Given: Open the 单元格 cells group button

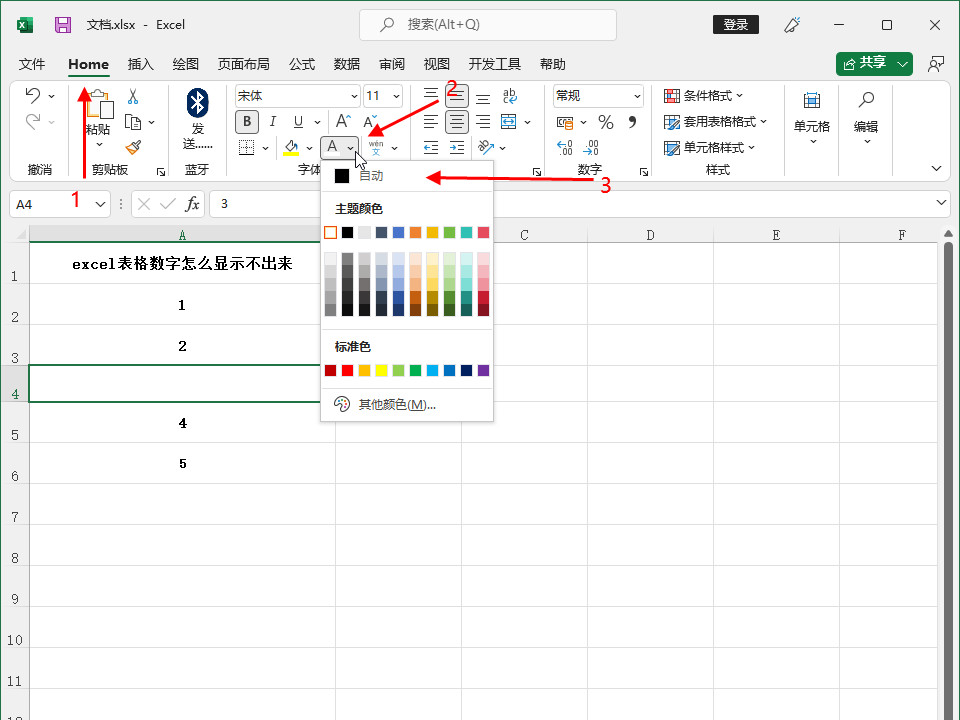Looking at the screenshot, I should 812,116.
